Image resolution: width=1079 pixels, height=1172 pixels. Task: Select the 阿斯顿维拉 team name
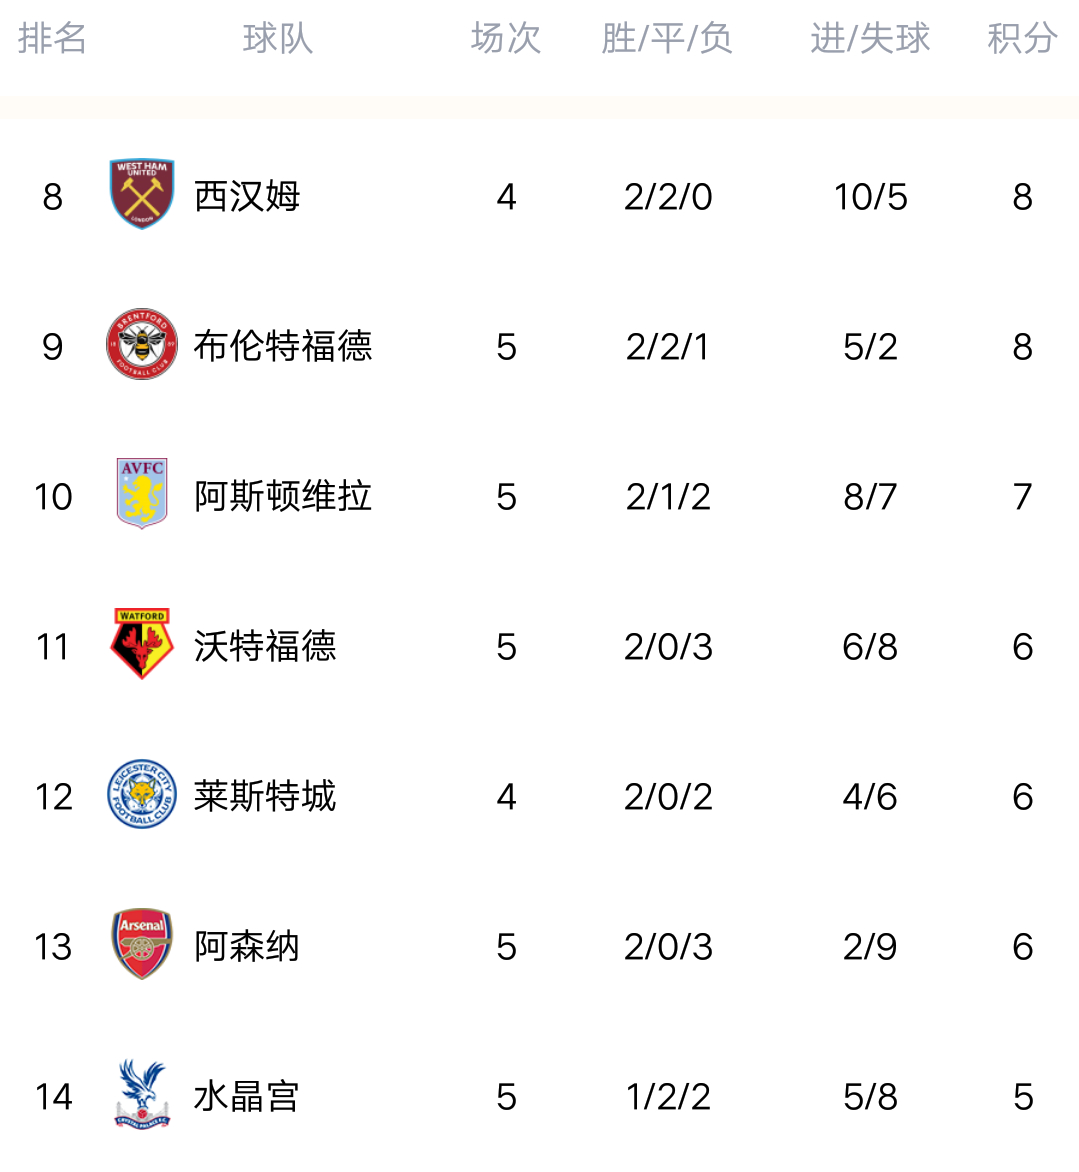click(283, 496)
